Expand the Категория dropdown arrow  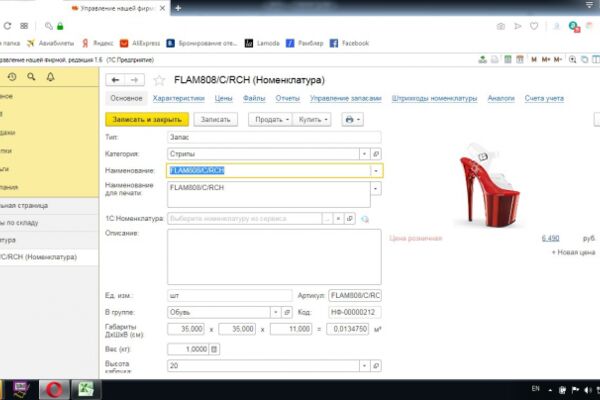point(364,154)
